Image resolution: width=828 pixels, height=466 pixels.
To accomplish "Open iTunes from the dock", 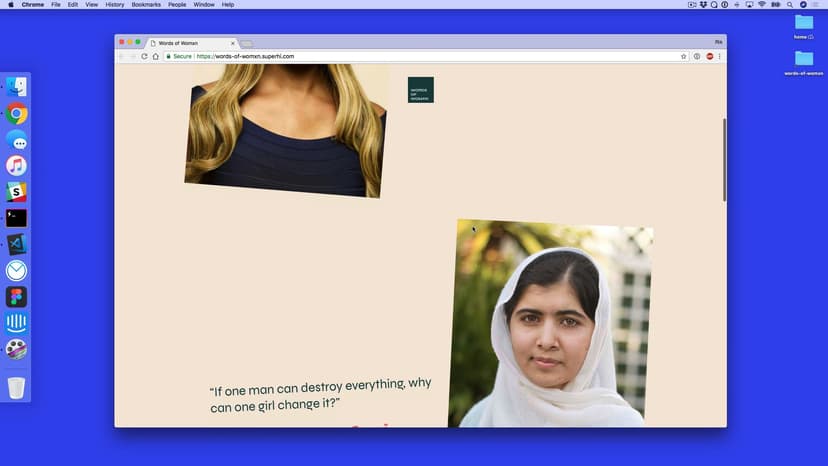I will pyautogui.click(x=16, y=166).
